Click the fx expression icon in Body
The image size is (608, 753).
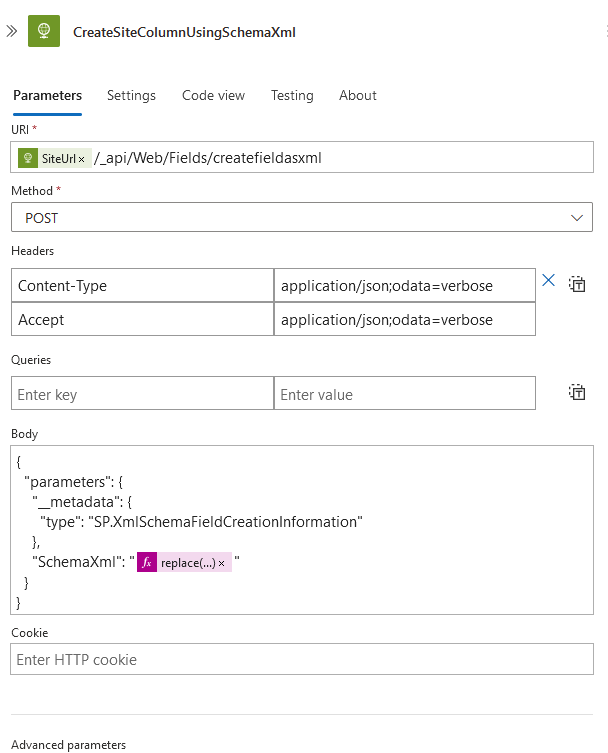click(x=147, y=562)
